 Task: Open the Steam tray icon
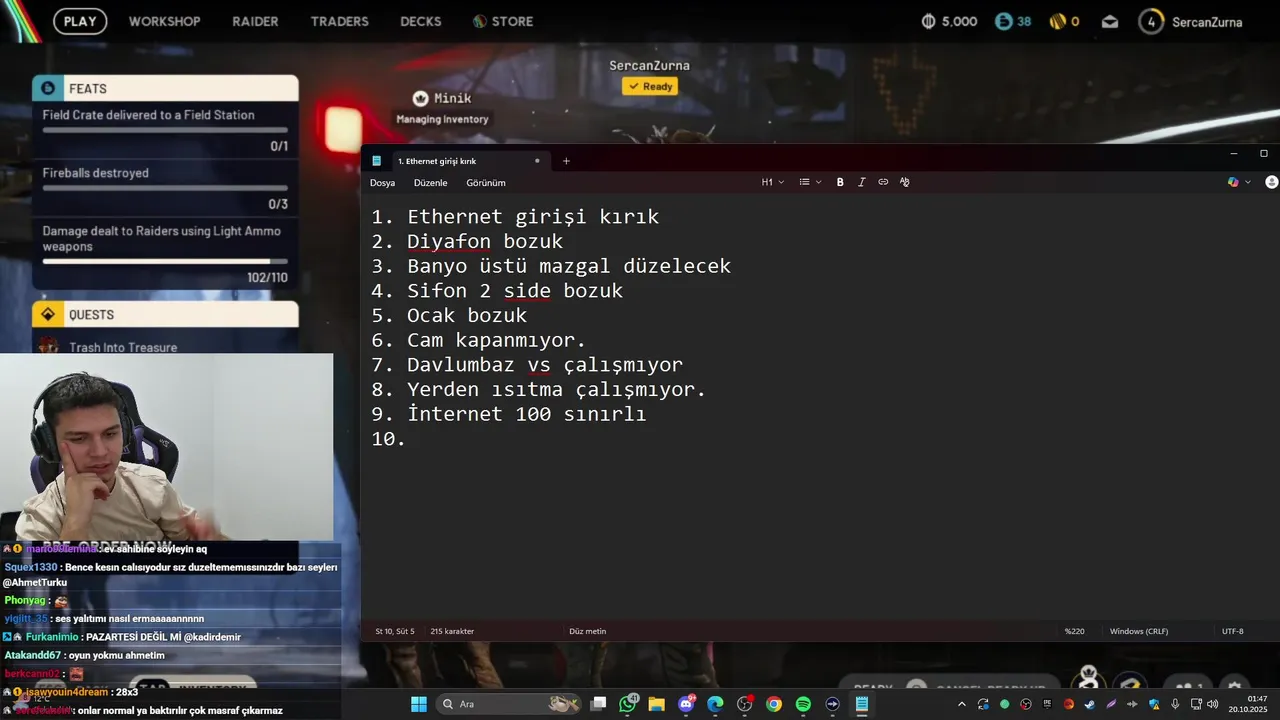pyautogui.click(x=1090, y=704)
